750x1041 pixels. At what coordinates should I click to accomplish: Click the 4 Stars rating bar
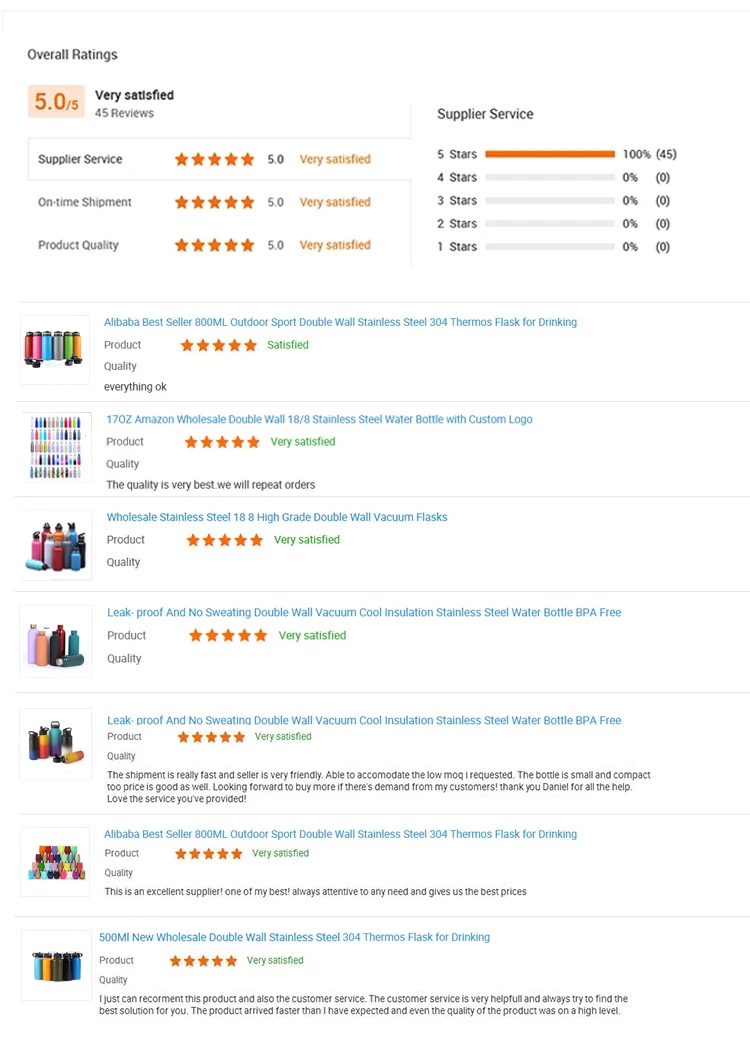point(549,177)
